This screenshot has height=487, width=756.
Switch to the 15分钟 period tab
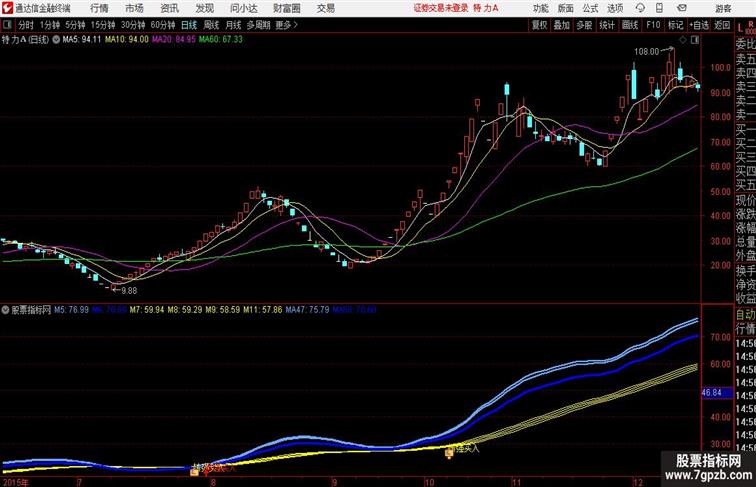click(103, 25)
